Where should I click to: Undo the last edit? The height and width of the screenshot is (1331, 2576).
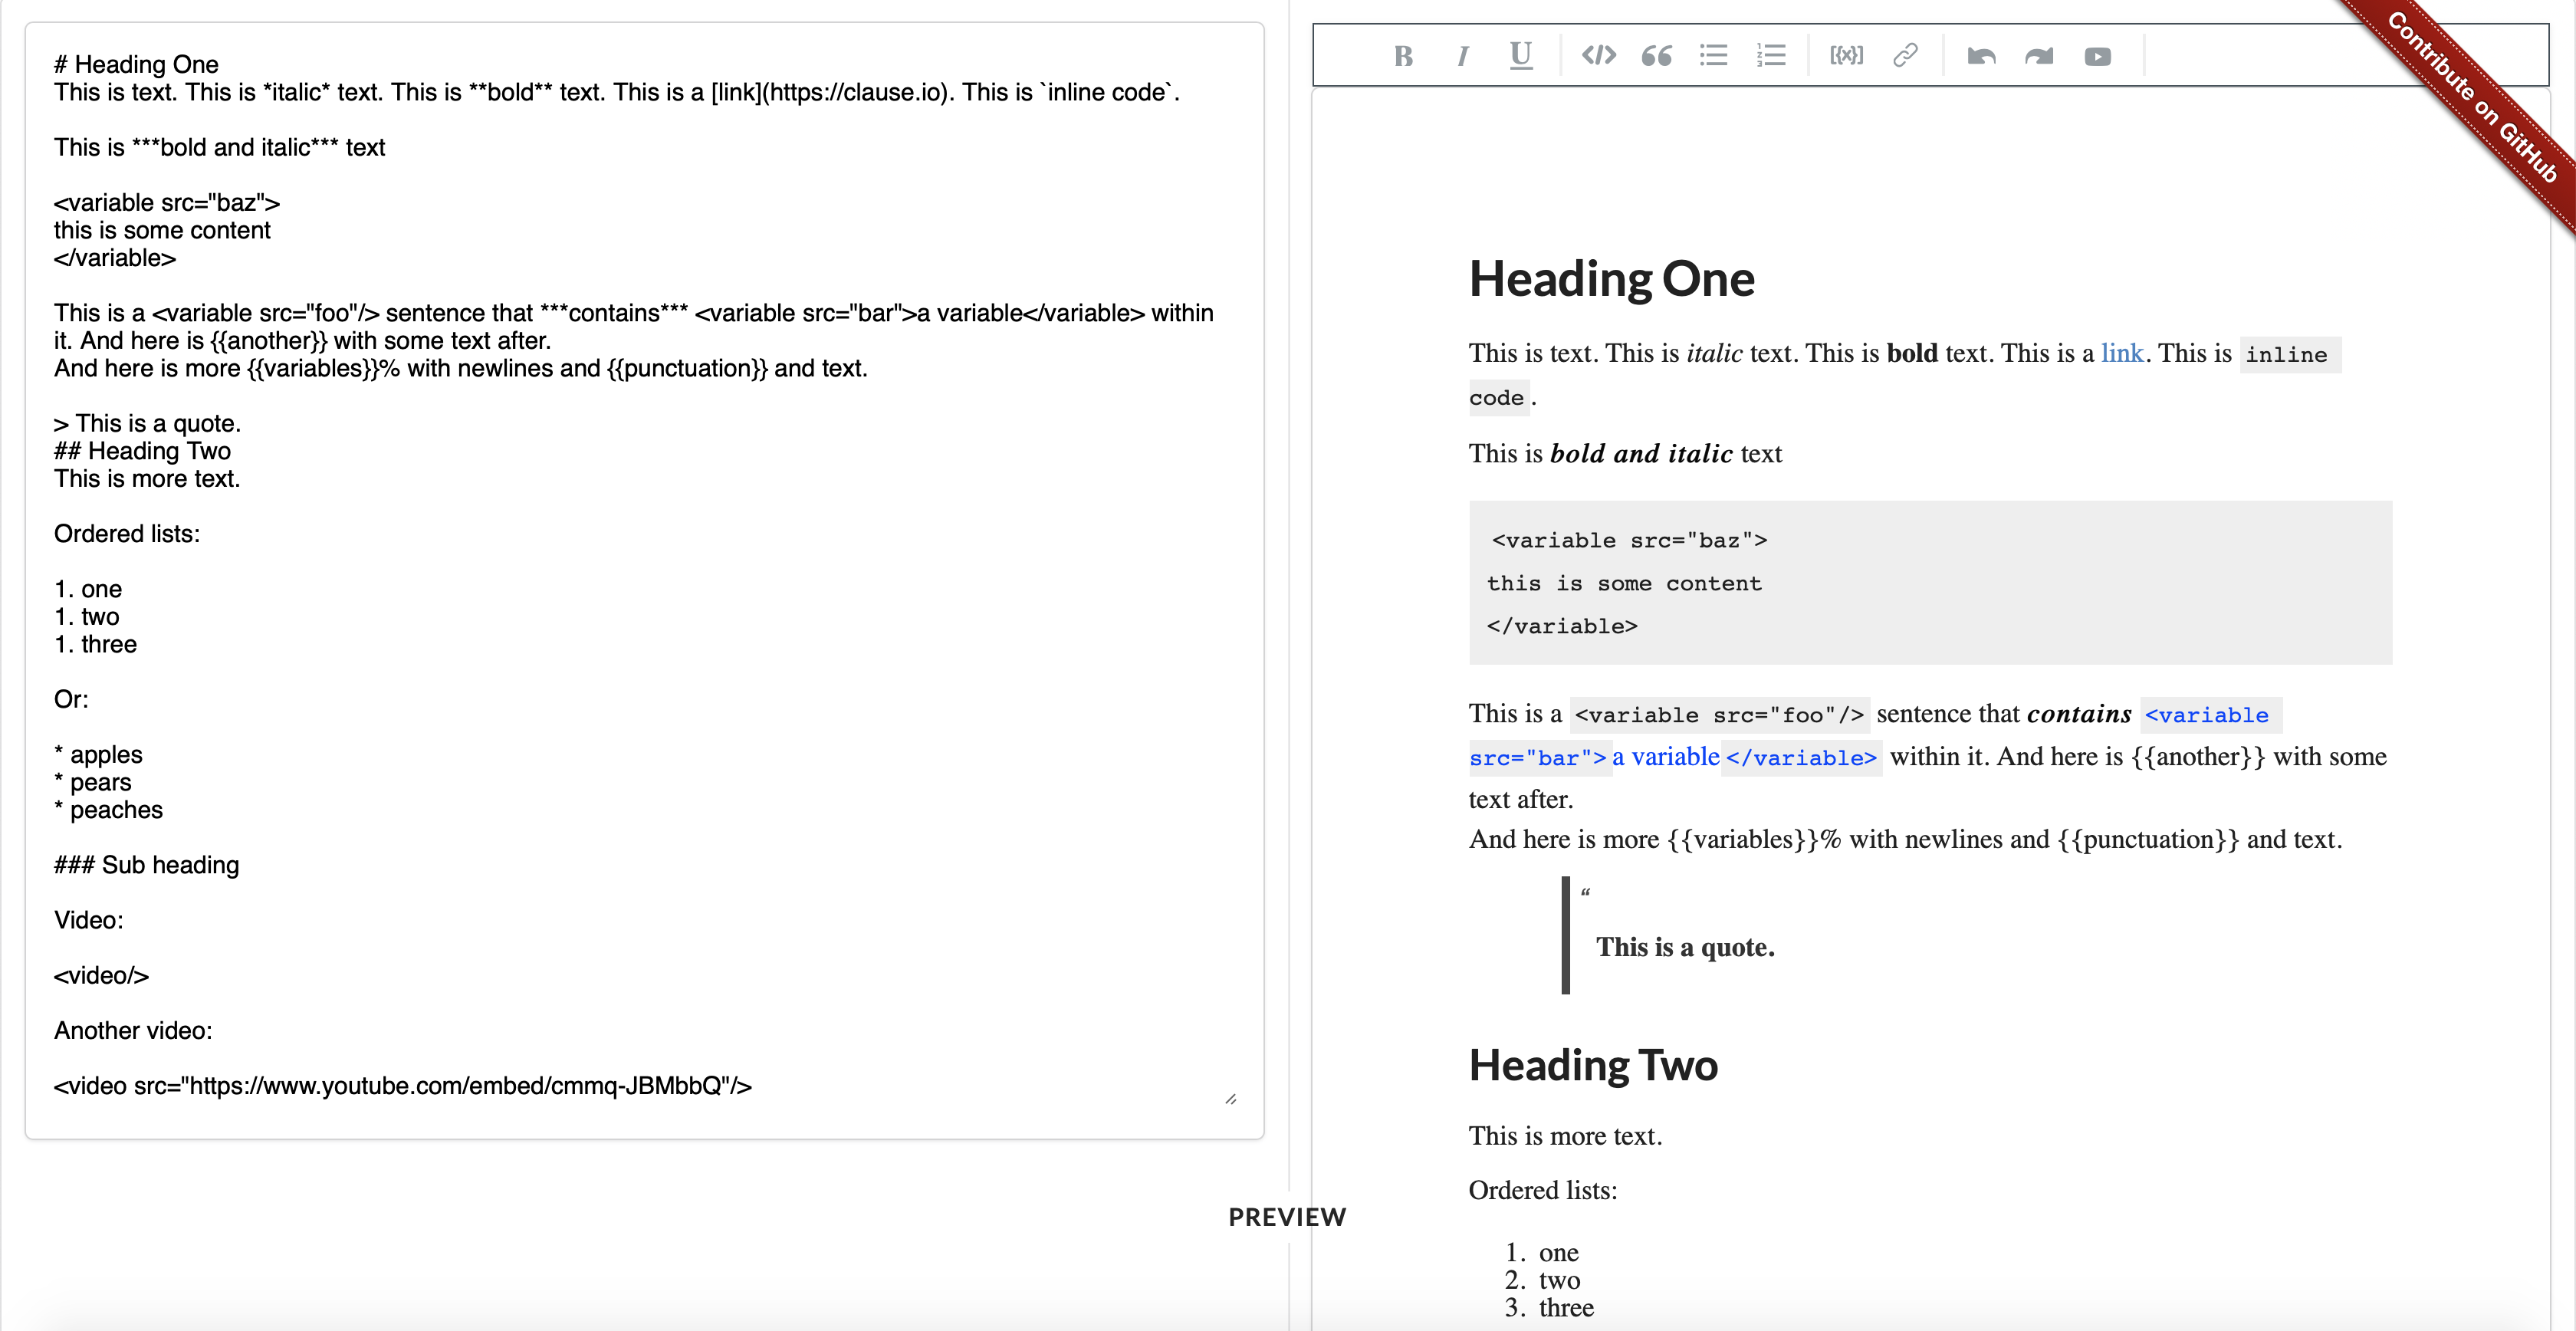[1981, 56]
